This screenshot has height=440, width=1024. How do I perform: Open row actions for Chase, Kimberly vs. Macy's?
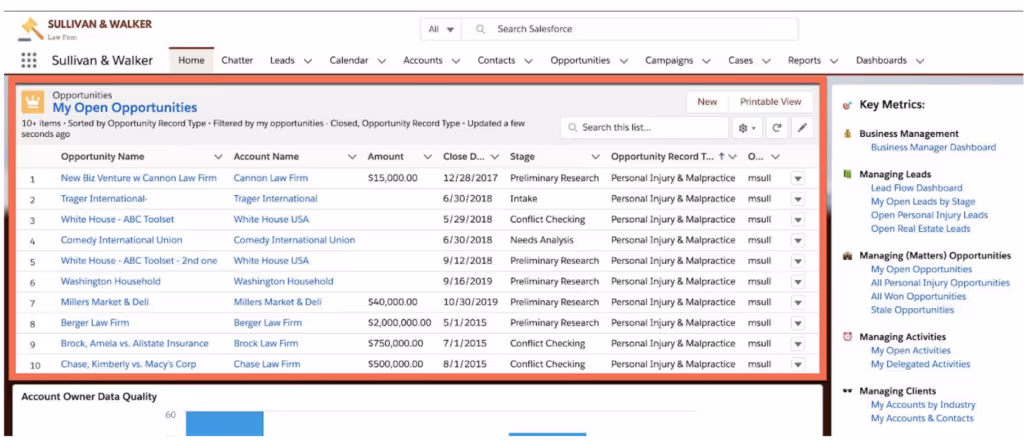click(x=798, y=365)
